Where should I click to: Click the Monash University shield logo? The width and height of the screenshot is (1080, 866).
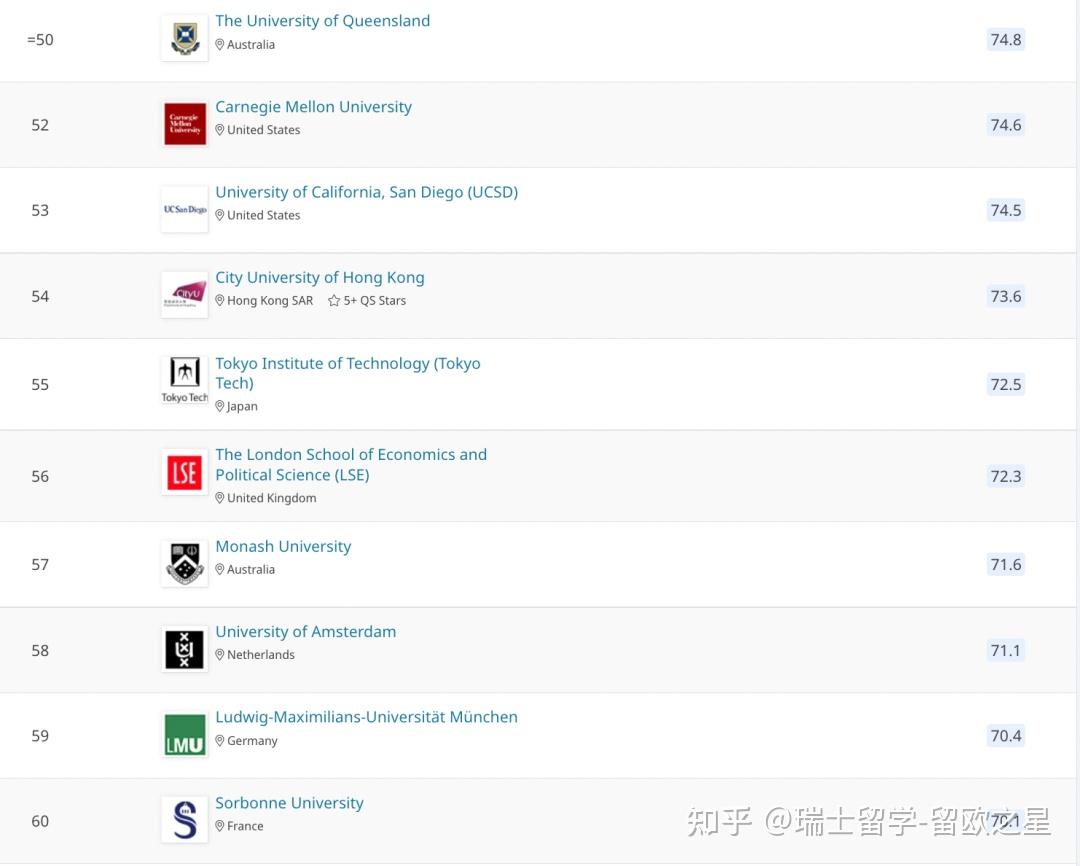[x=185, y=563]
